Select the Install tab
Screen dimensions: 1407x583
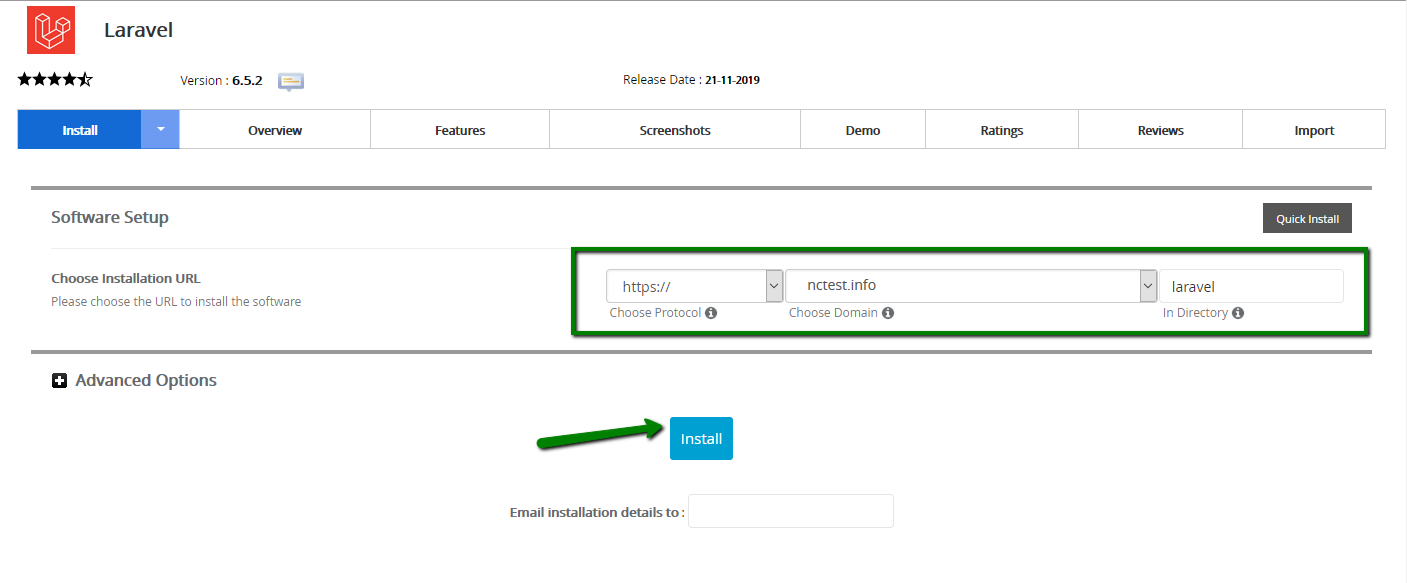[x=80, y=129]
